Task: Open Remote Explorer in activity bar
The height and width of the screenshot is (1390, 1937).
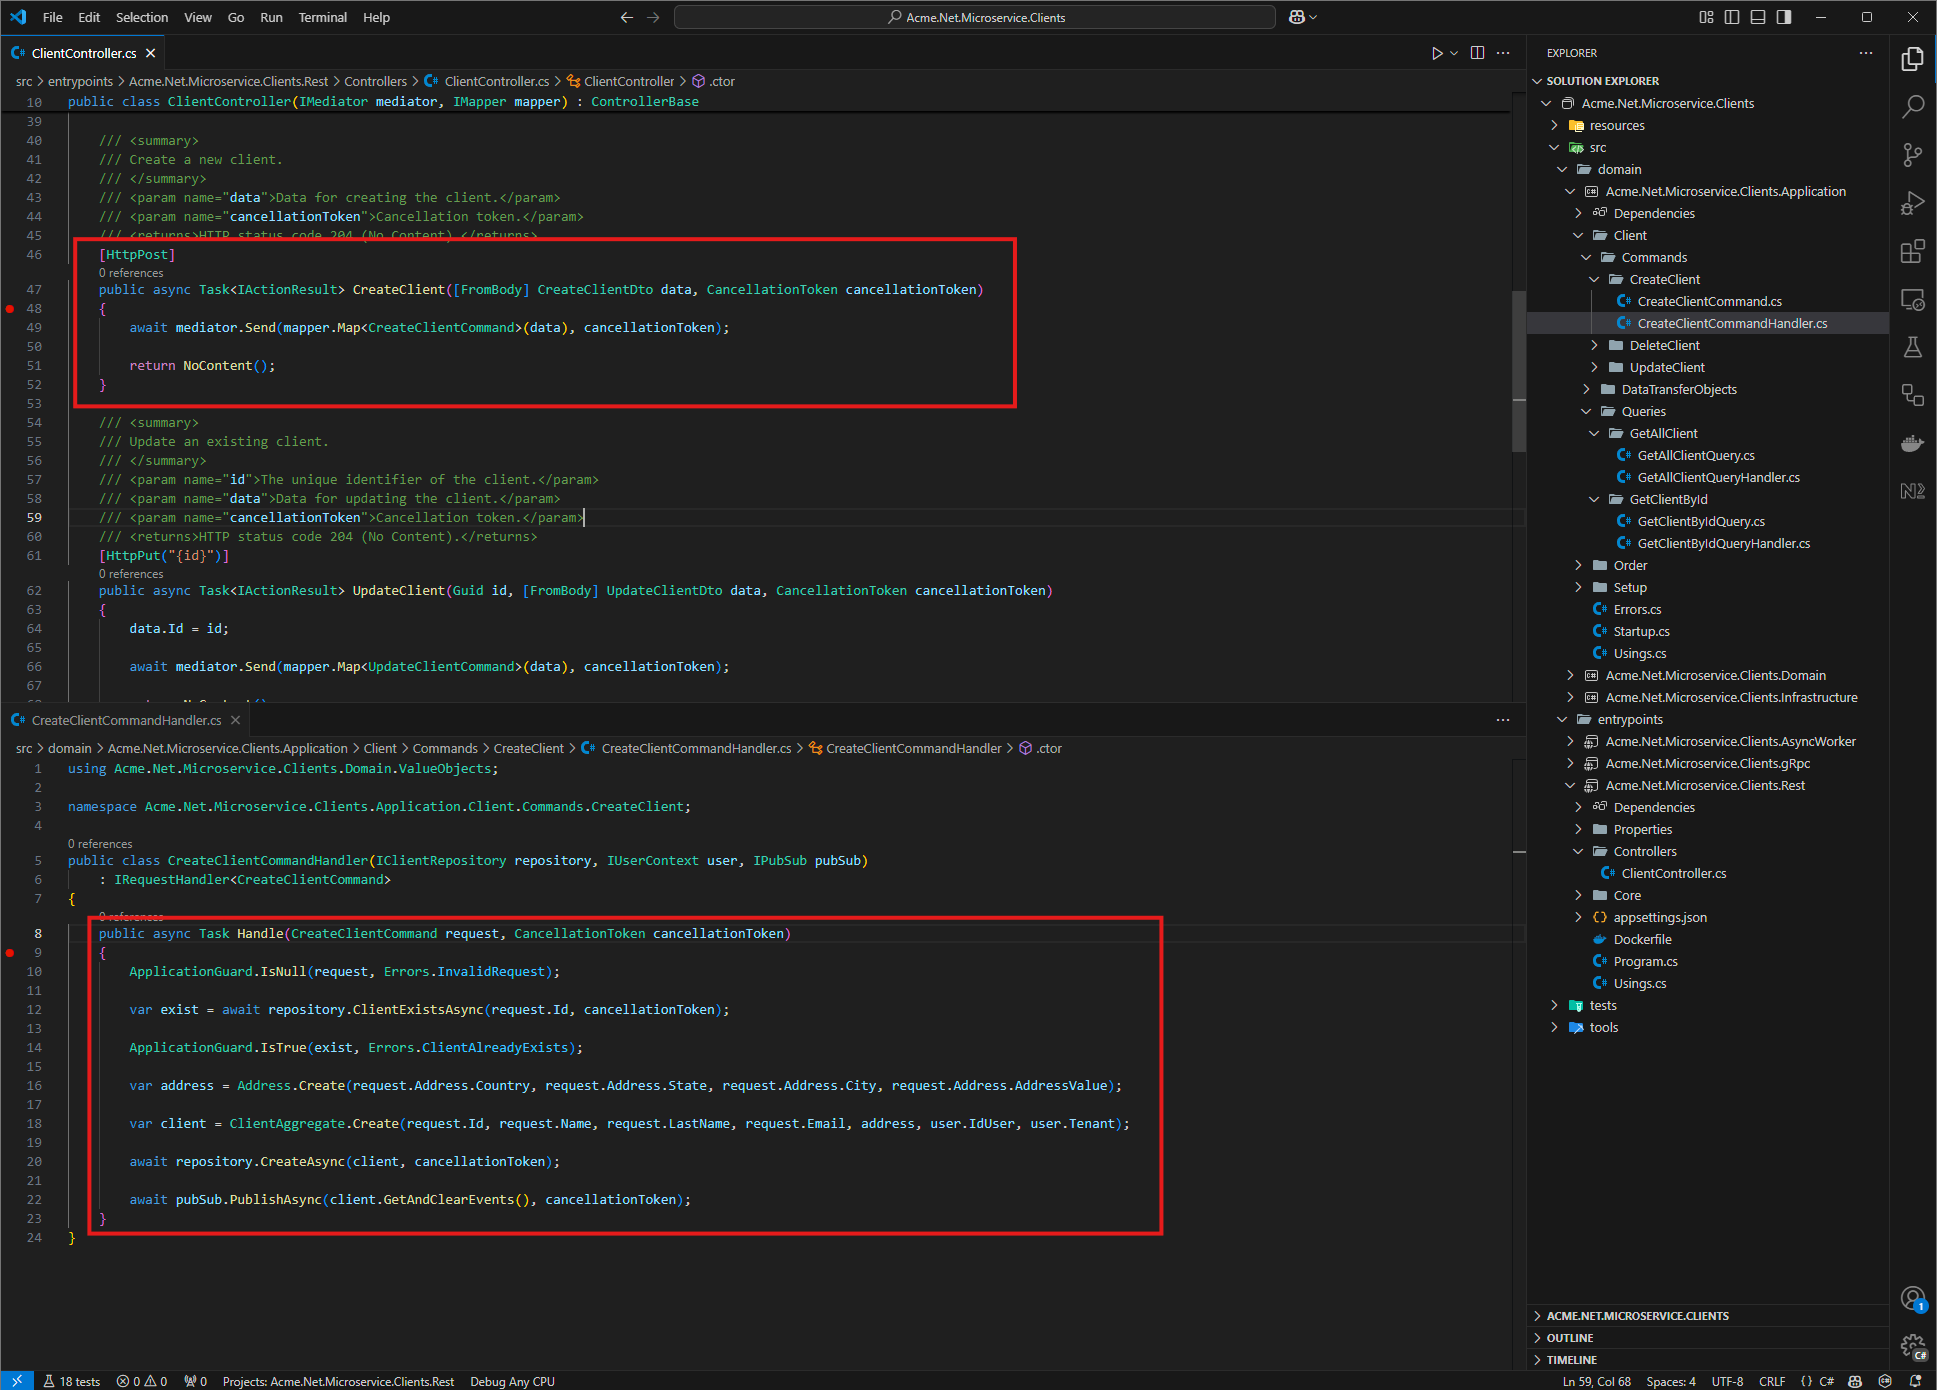Action: (x=1912, y=299)
